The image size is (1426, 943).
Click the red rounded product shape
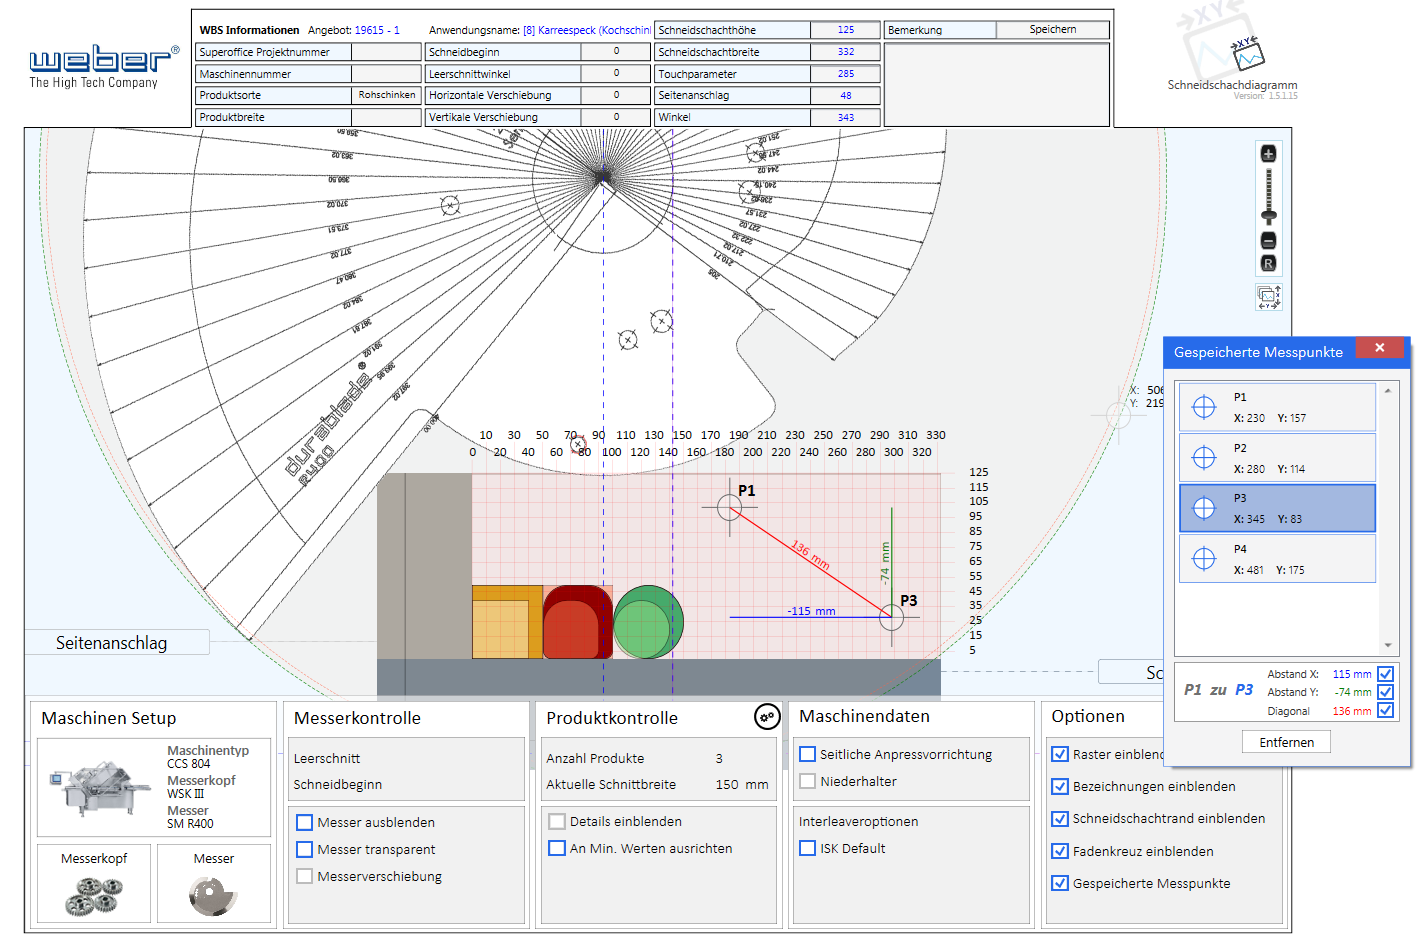click(x=577, y=622)
